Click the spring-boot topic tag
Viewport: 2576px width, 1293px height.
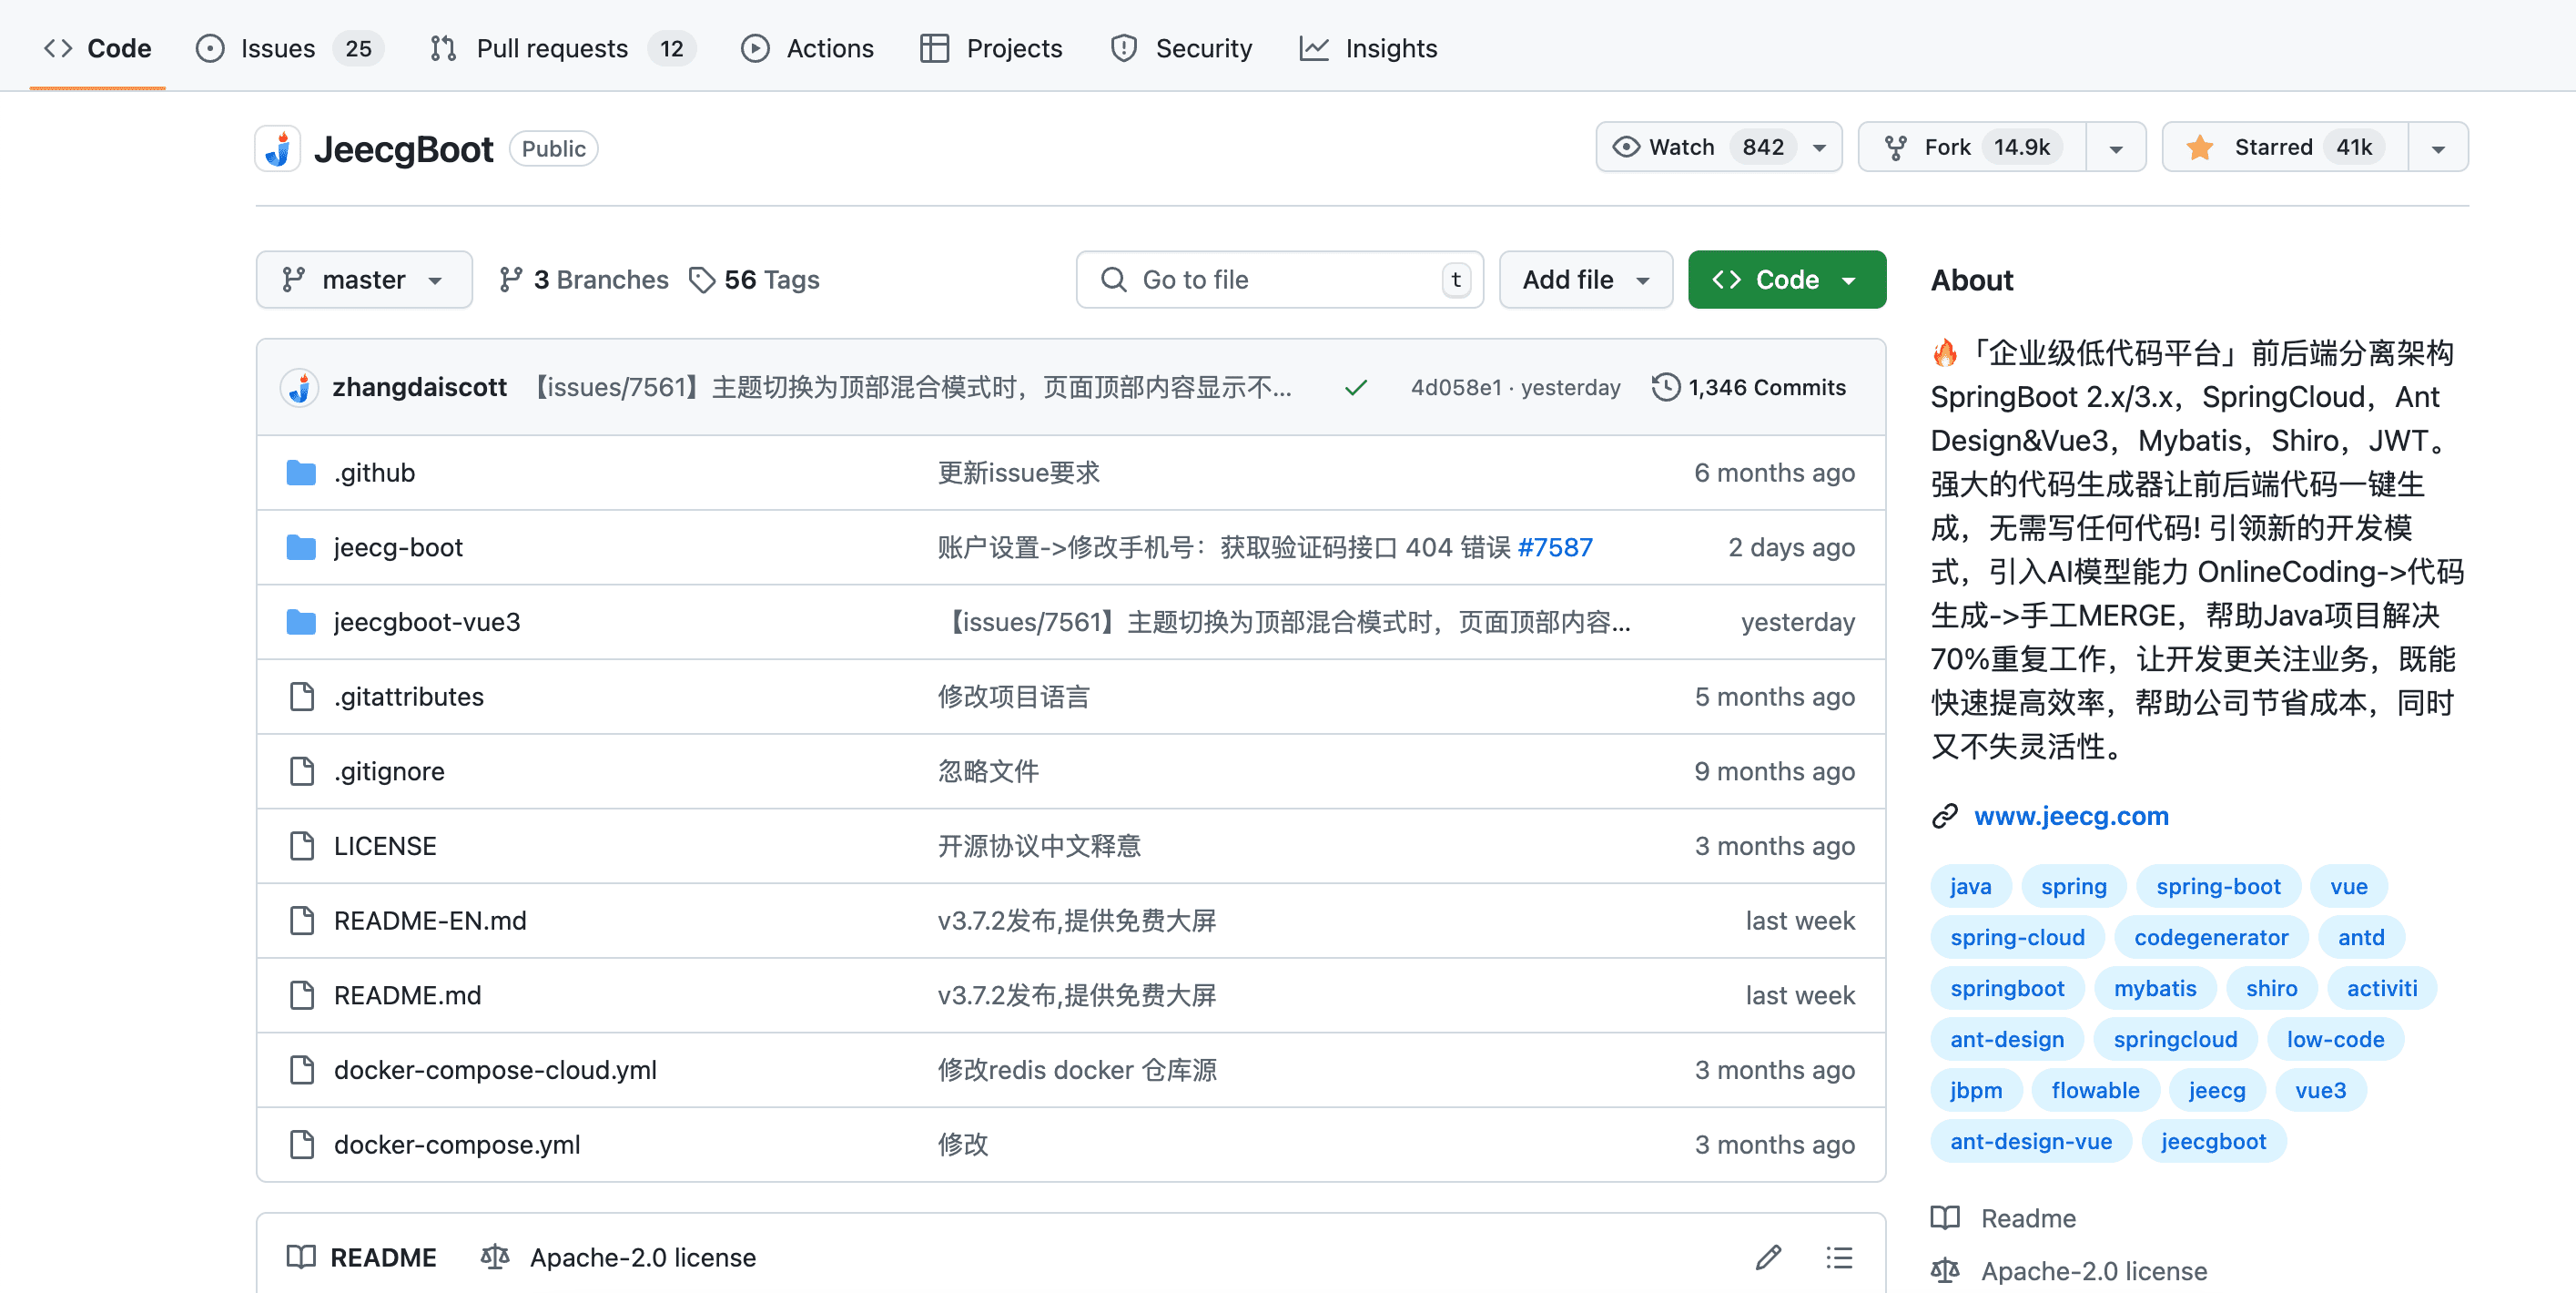point(2217,886)
